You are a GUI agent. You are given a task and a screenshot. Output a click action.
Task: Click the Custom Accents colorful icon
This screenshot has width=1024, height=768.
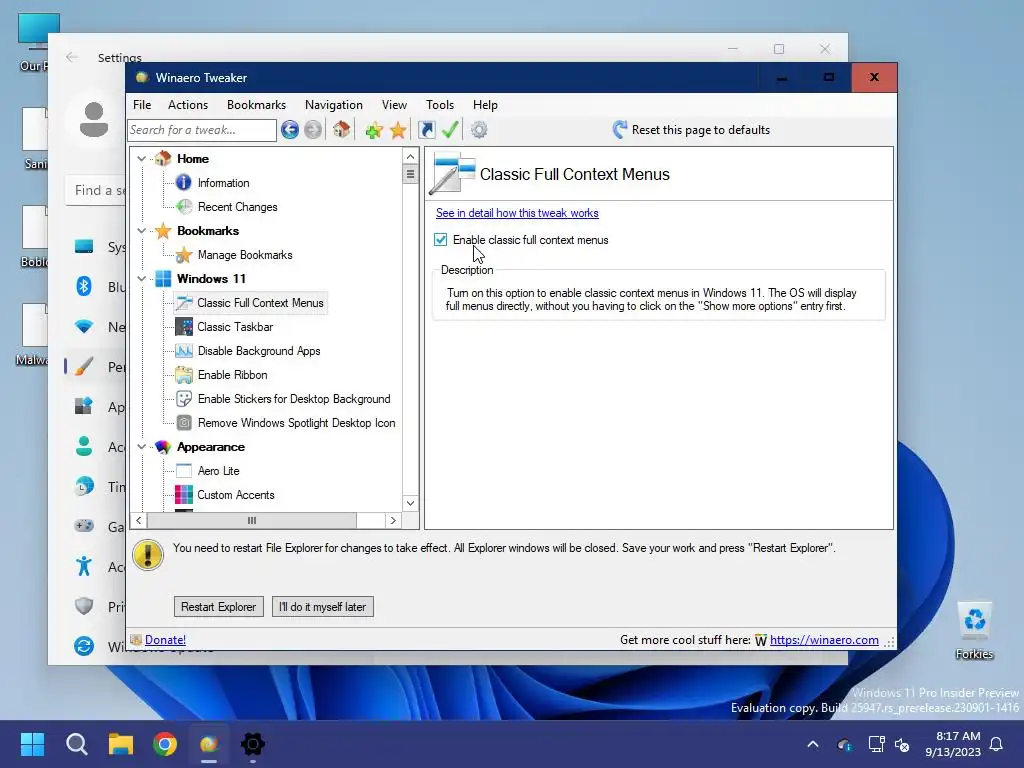[x=184, y=495]
